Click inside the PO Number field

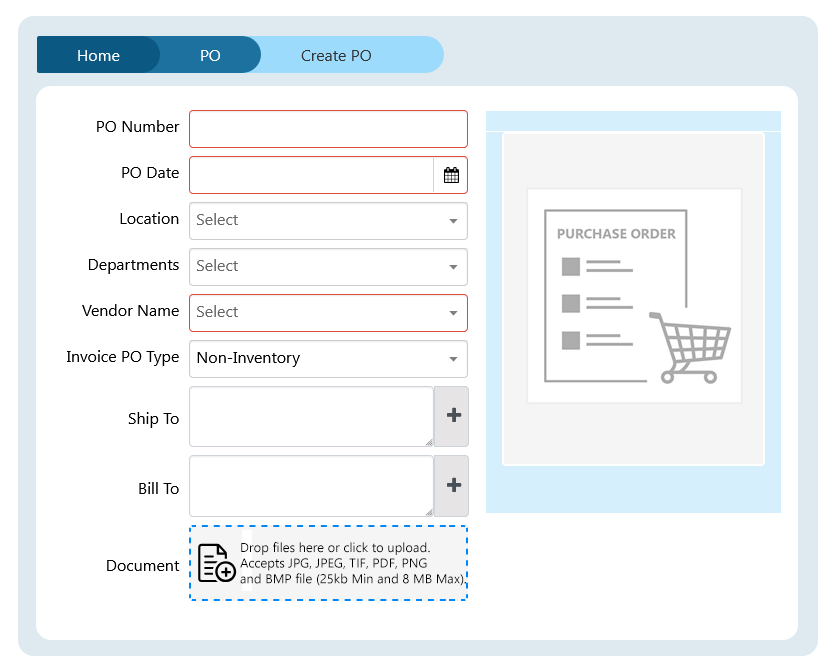pos(328,129)
